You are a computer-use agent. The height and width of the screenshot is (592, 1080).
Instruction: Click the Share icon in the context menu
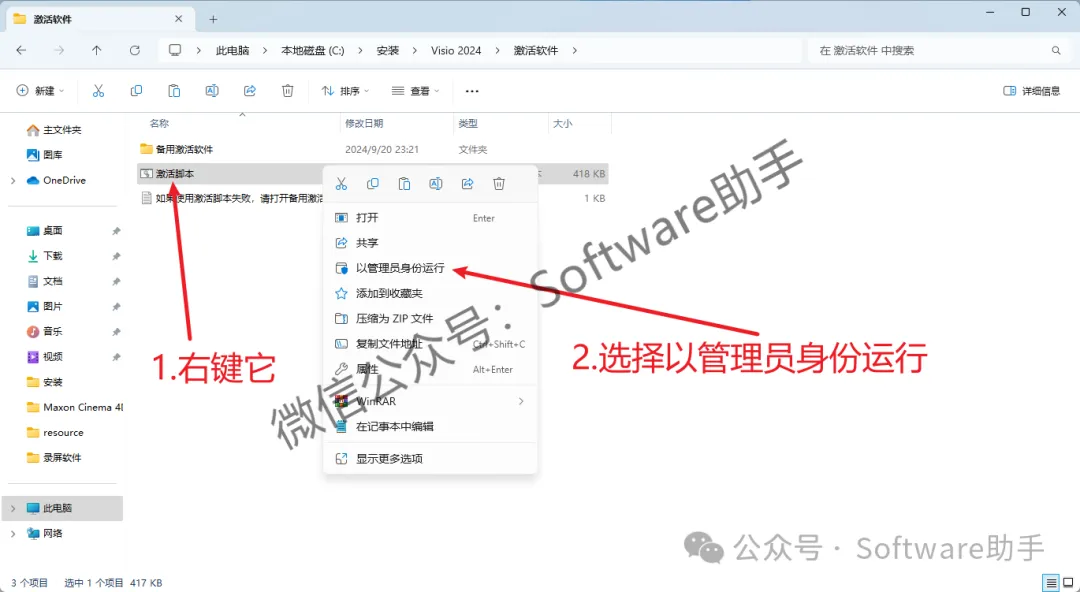pos(468,183)
